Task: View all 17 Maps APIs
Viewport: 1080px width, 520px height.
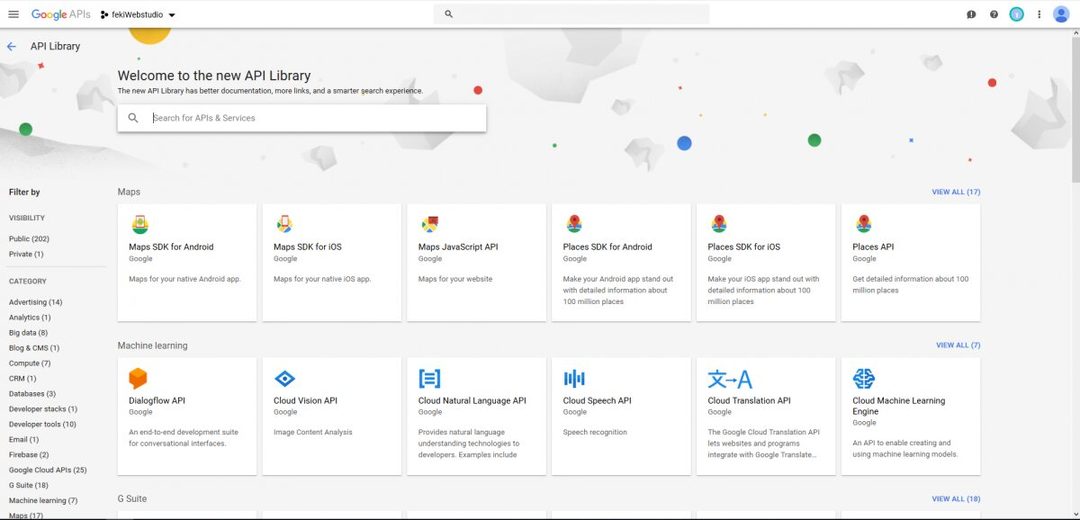Action: (x=956, y=192)
